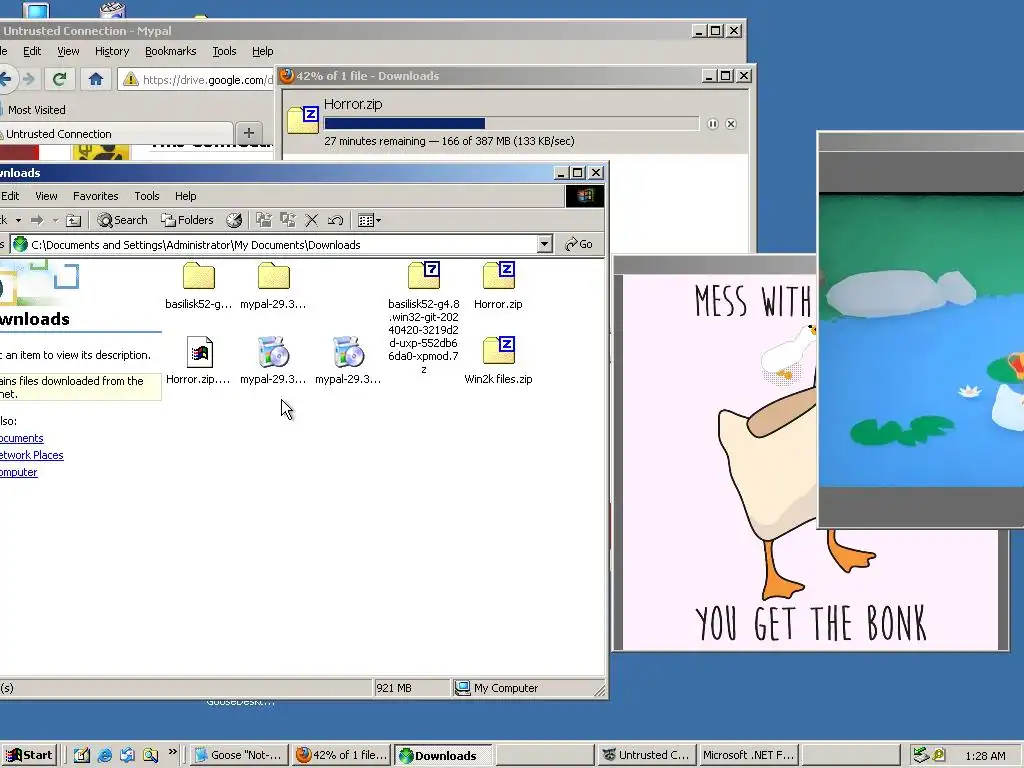Click the 'omputer' link in Explorer side panel

point(18,472)
